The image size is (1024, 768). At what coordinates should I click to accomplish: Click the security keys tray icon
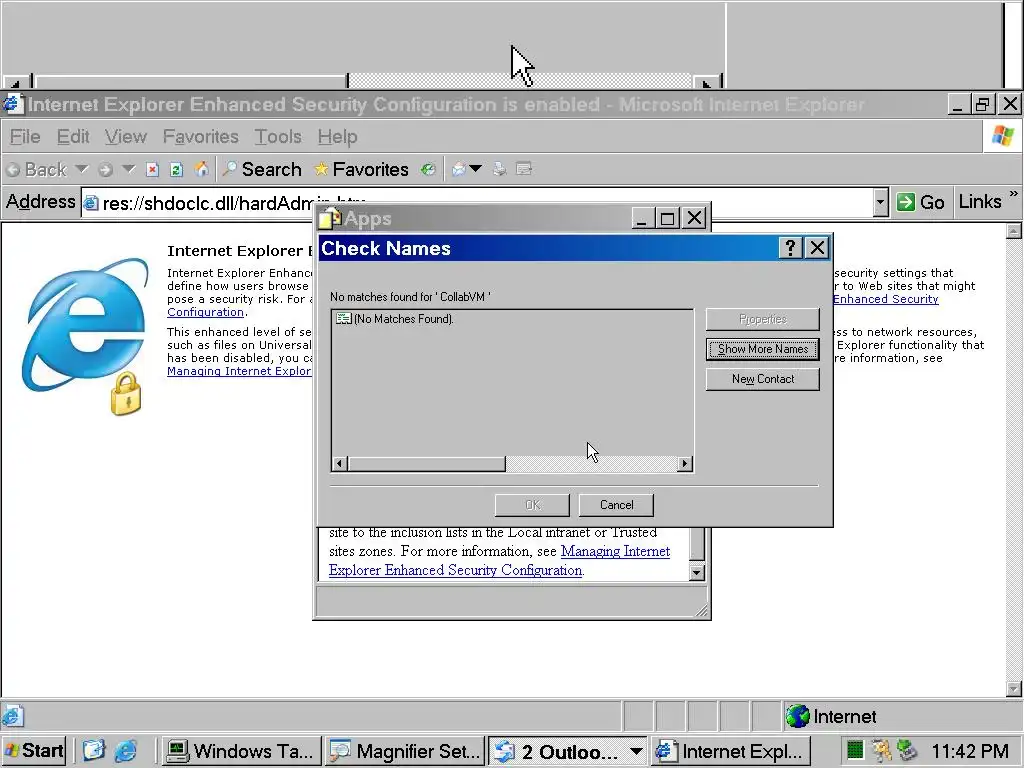pyautogui.click(x=881, y=751)
